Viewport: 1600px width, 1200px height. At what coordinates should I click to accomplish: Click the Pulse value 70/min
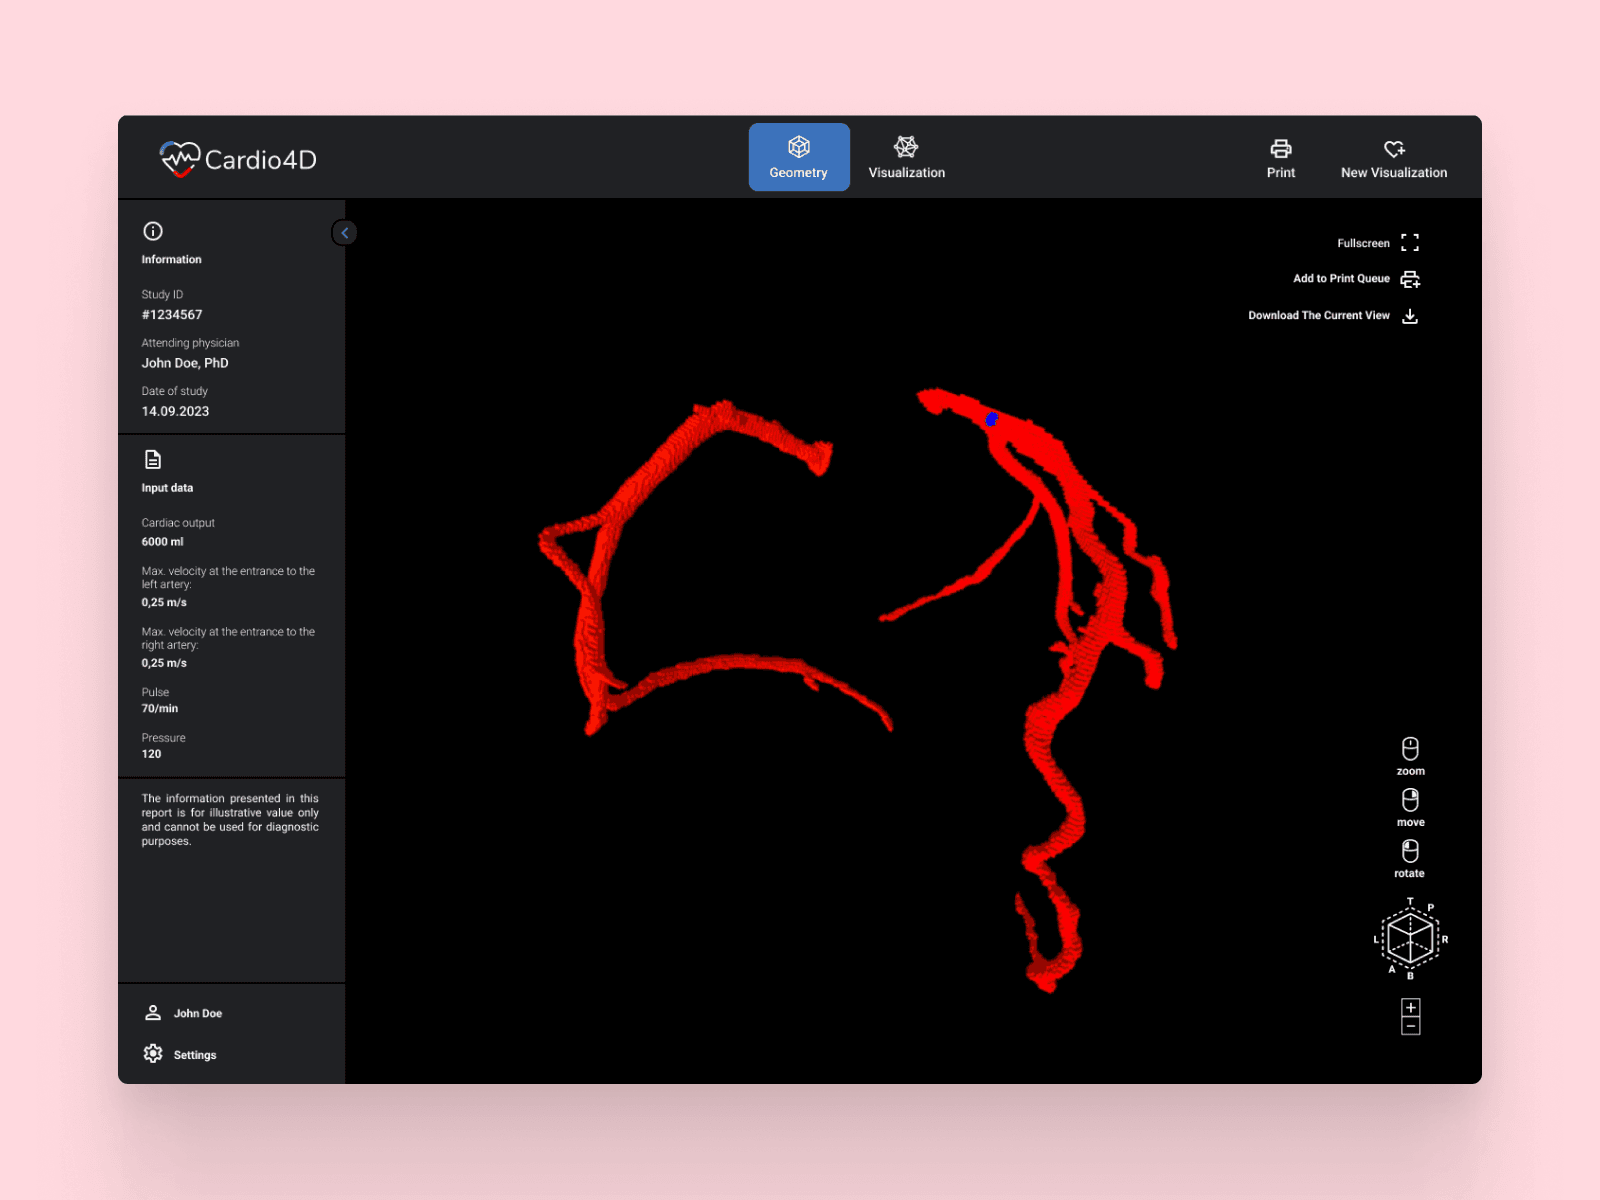point(160,708)
